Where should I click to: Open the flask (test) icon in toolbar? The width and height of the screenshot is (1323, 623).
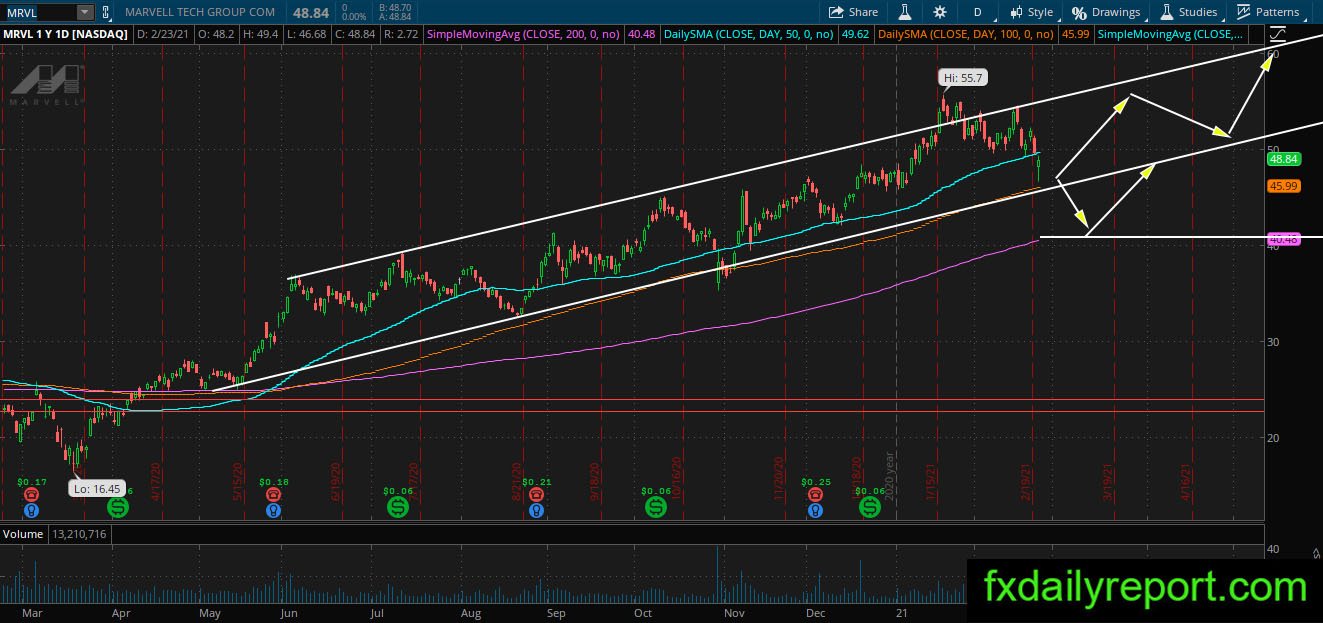pos(904,12)
